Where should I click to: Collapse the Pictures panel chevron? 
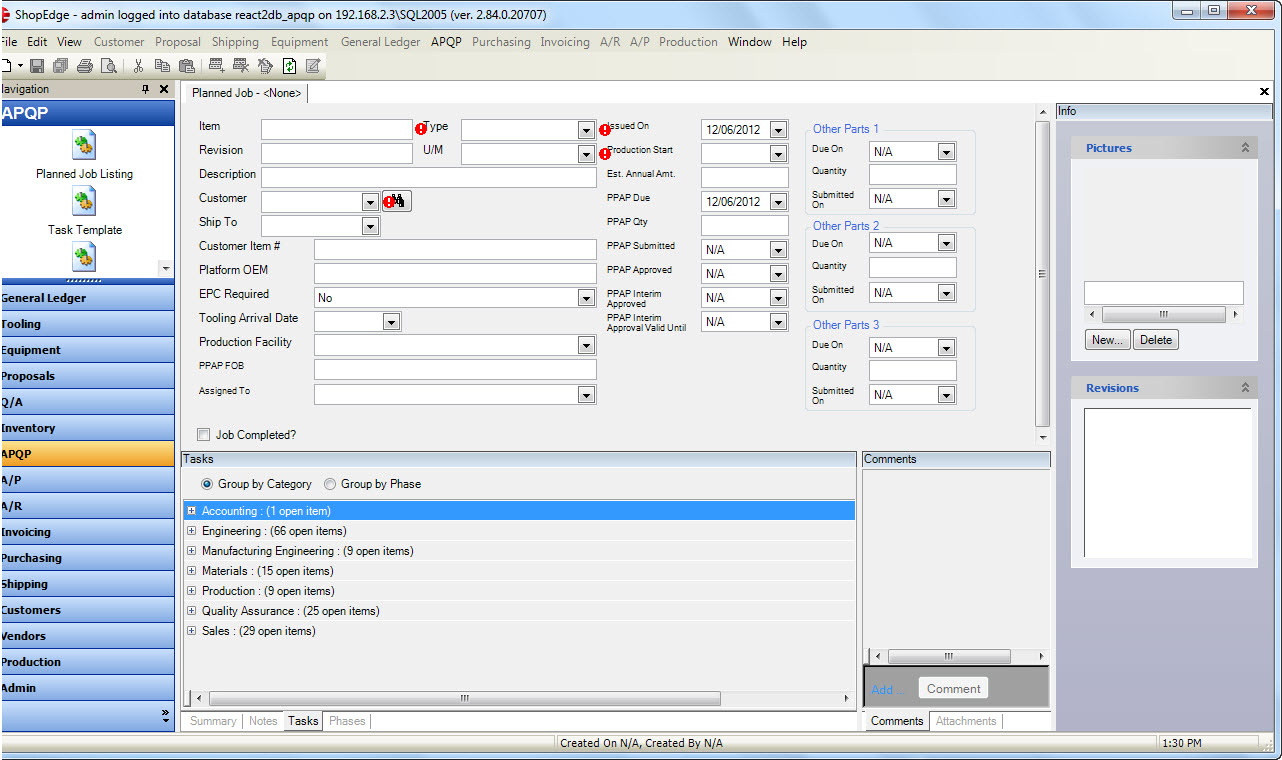click(x=1245, y=148)
